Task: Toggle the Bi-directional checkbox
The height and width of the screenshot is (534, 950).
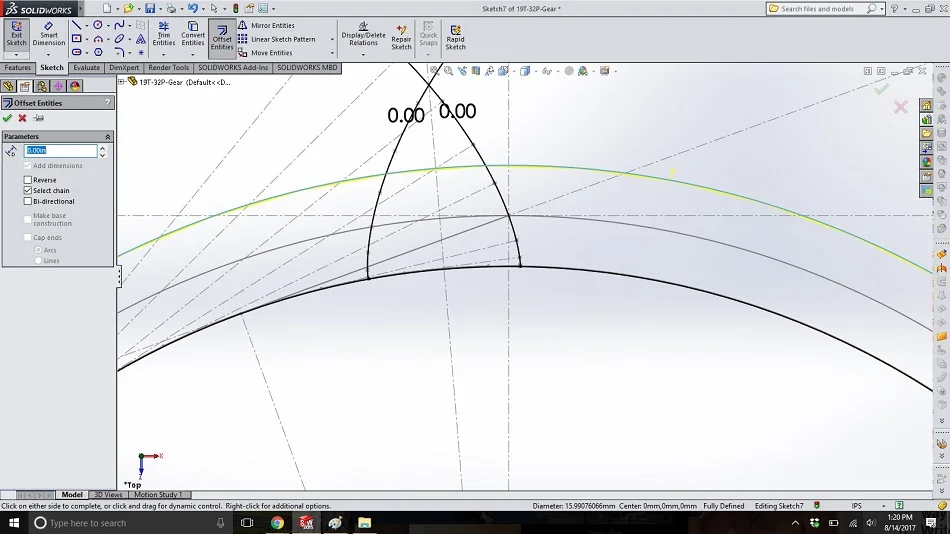Action: coord(28,201)
